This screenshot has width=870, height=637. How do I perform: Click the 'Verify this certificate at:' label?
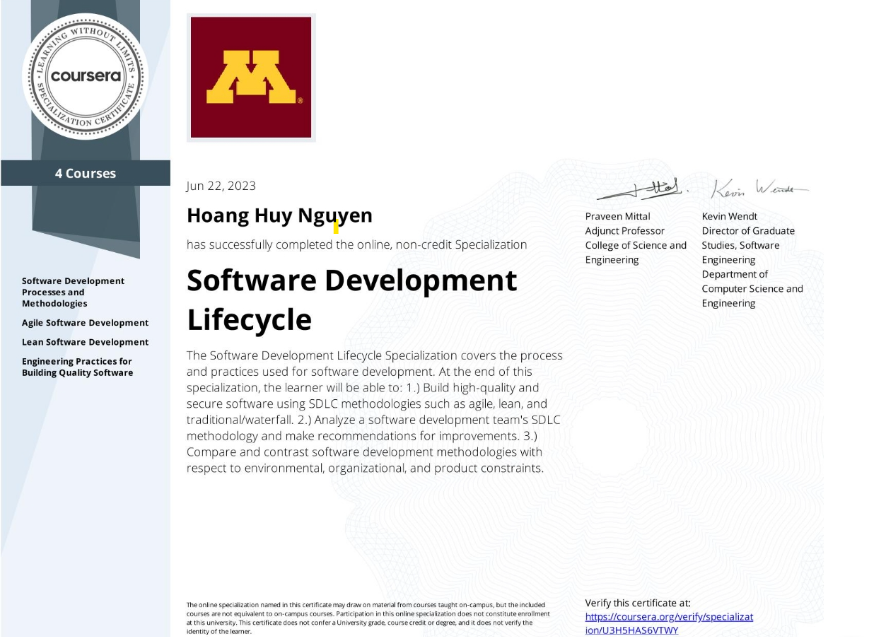point(637,603)
